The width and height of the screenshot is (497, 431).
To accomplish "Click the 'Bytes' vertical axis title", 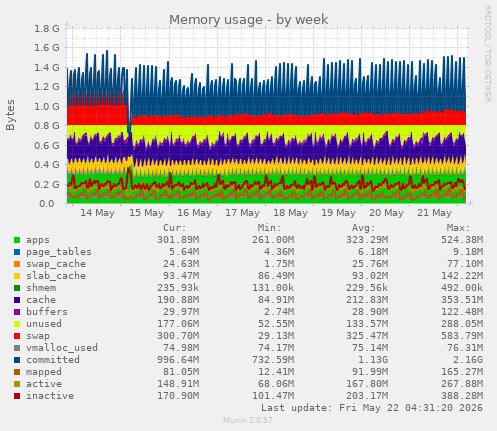I will [x=10, y=115].
